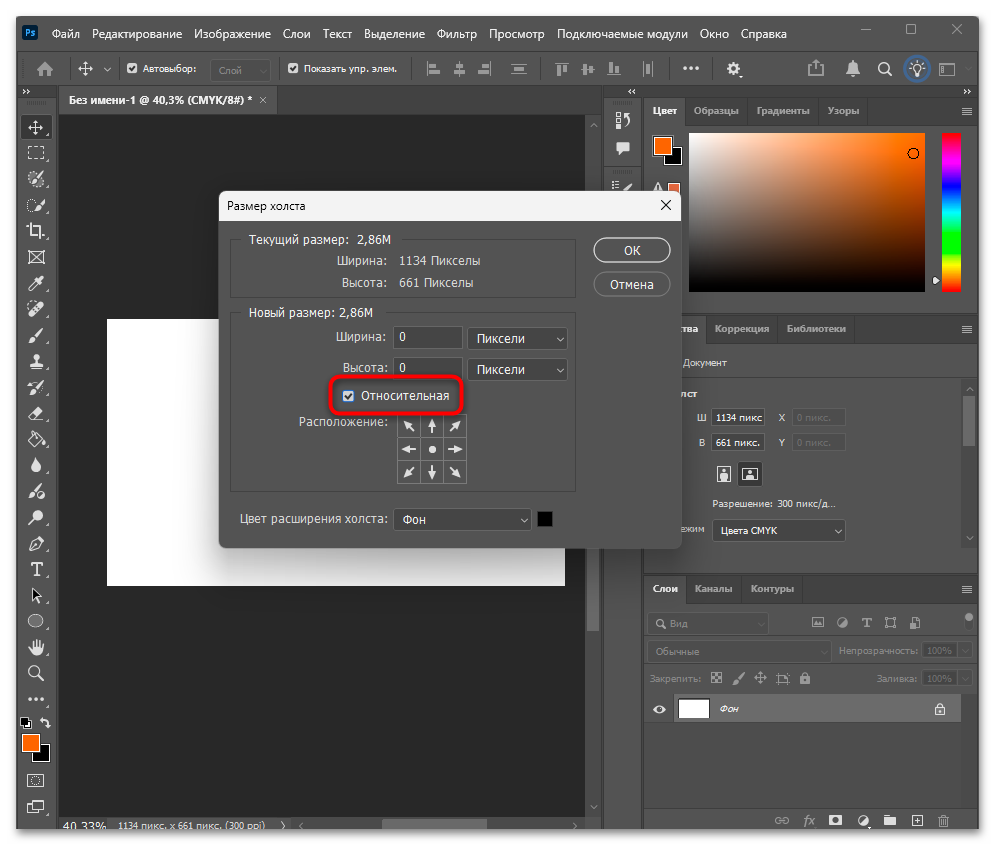Click the Delete layer trash icon
Screen dimensions: 995x845
[943, 820]
